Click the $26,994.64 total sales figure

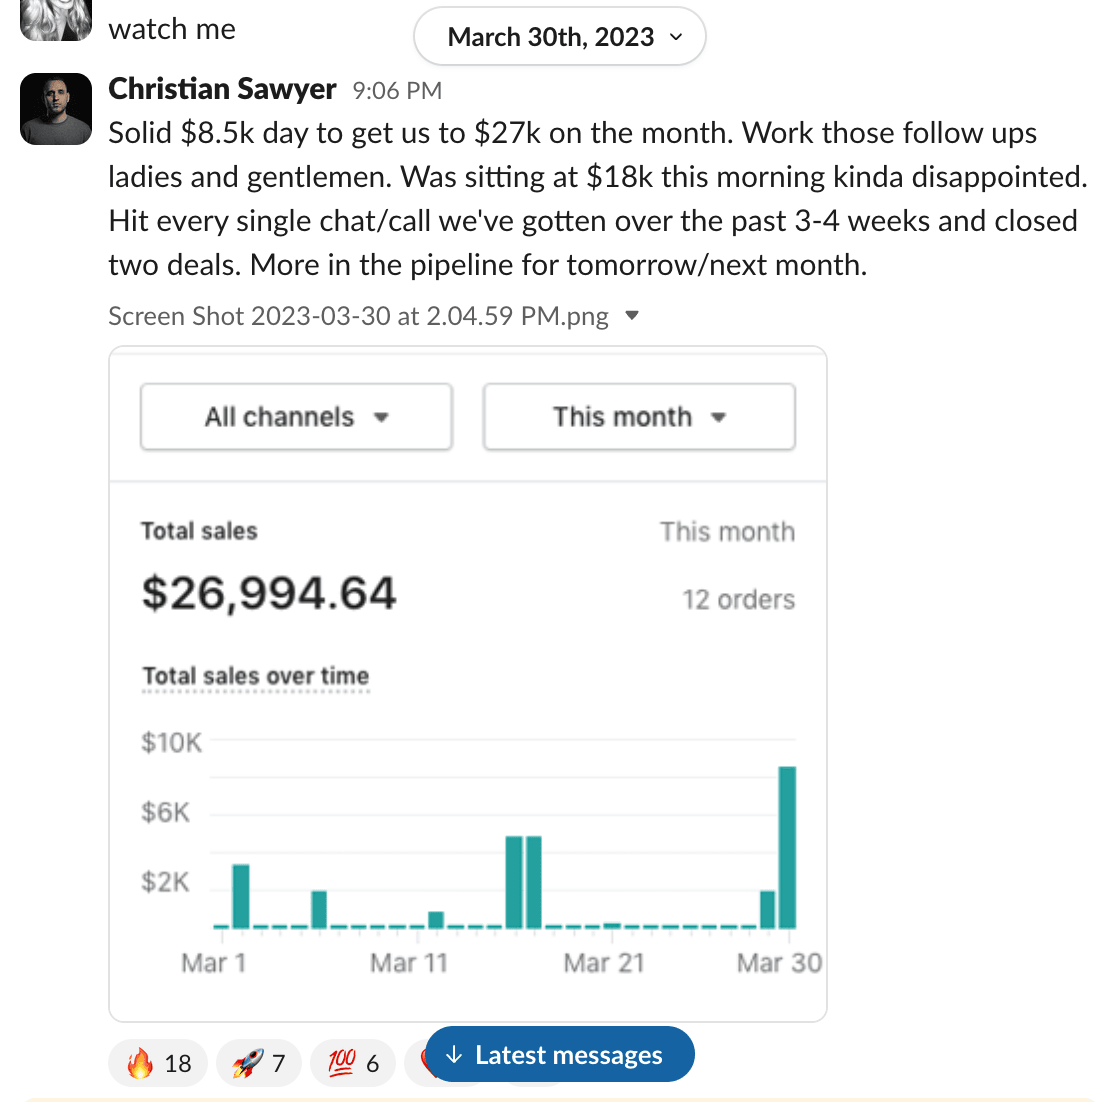point(269,594)
